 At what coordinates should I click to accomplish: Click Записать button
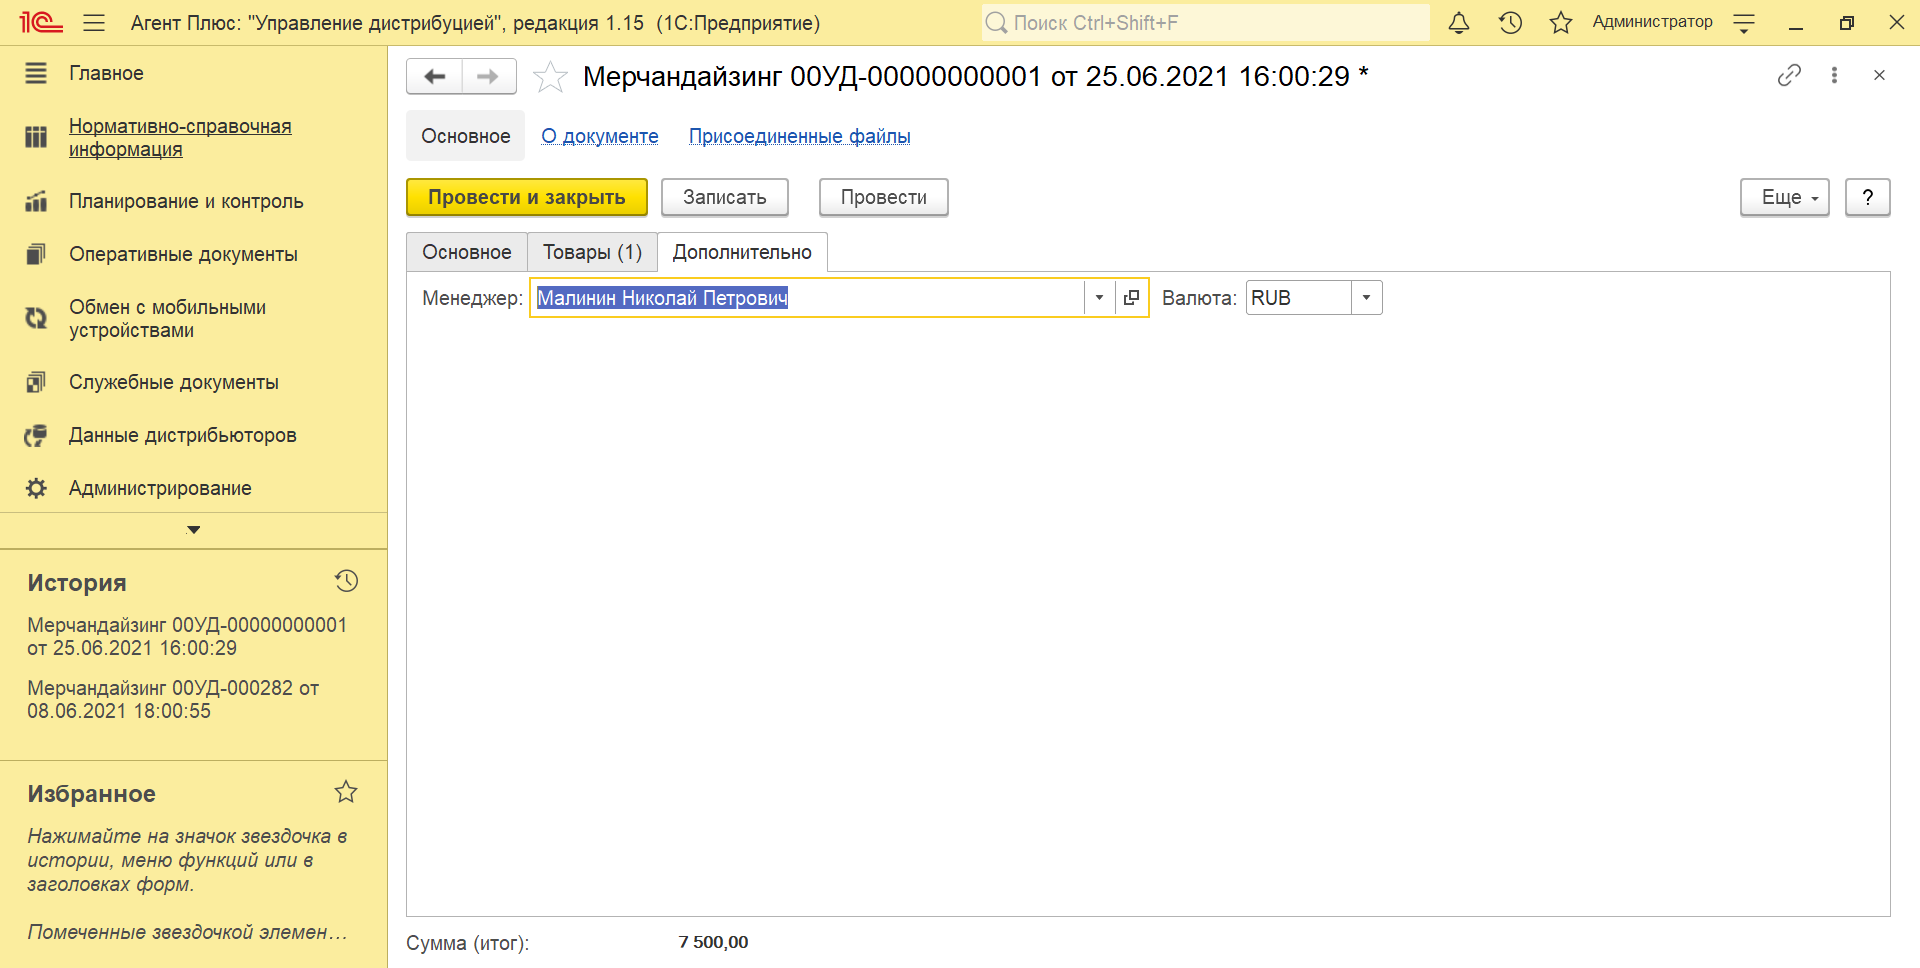tap(725, 197)
